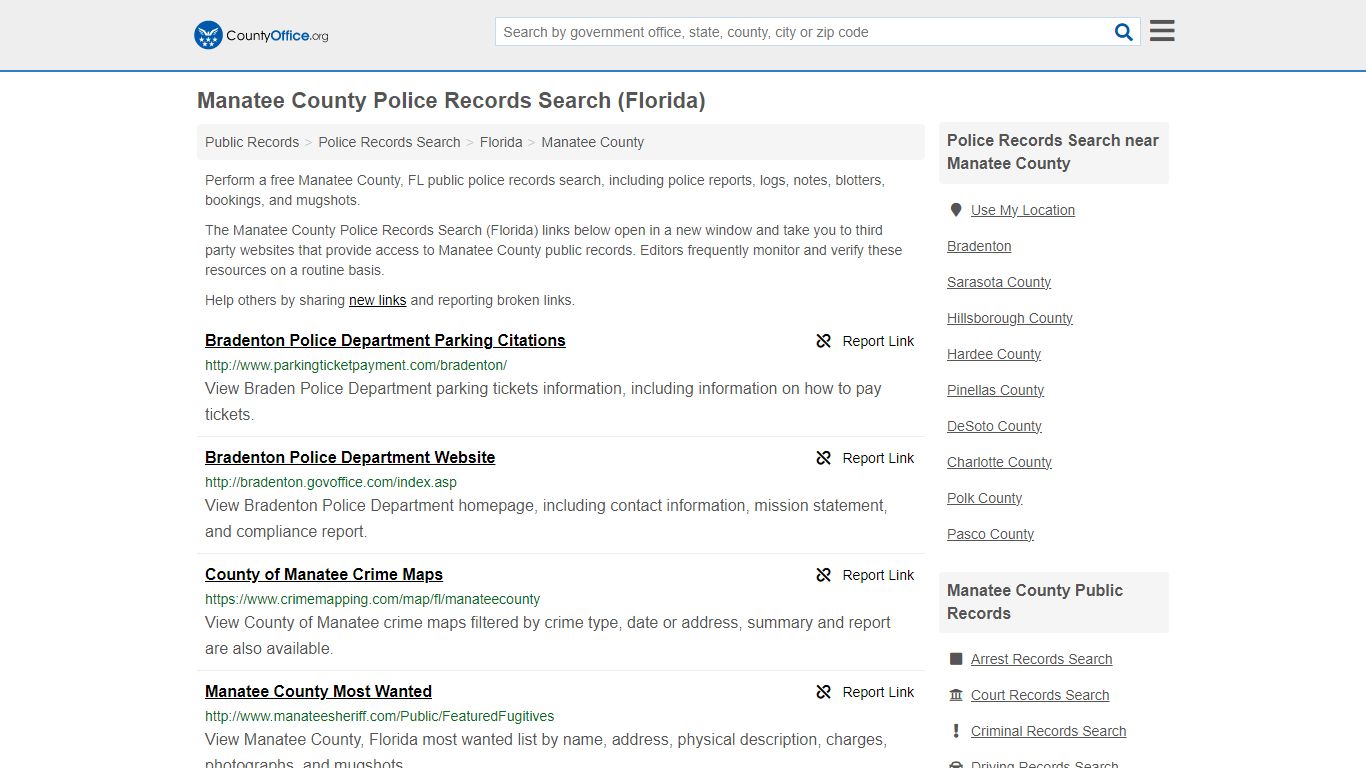
Task: Click the broken-link icon beside Bradenton Parking Citations
Action: 824,341
